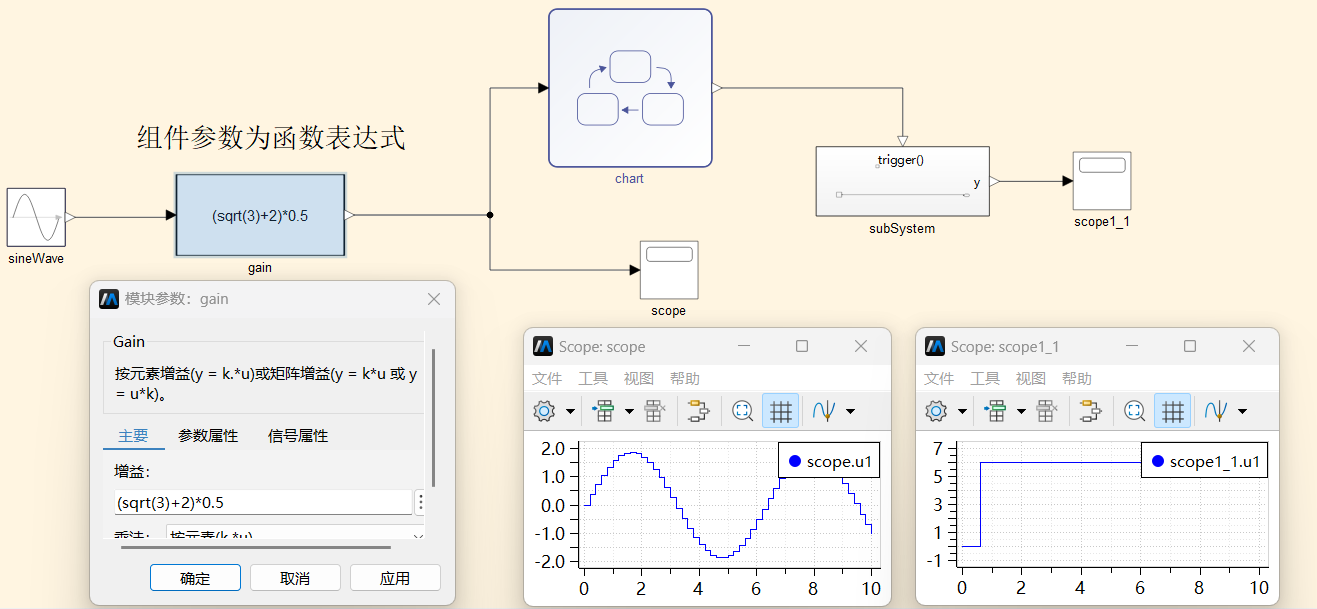Click the 组件参数为函数表达式 annotation text
This screenshot has width=1317, height=609.
[x=271, y=138]
